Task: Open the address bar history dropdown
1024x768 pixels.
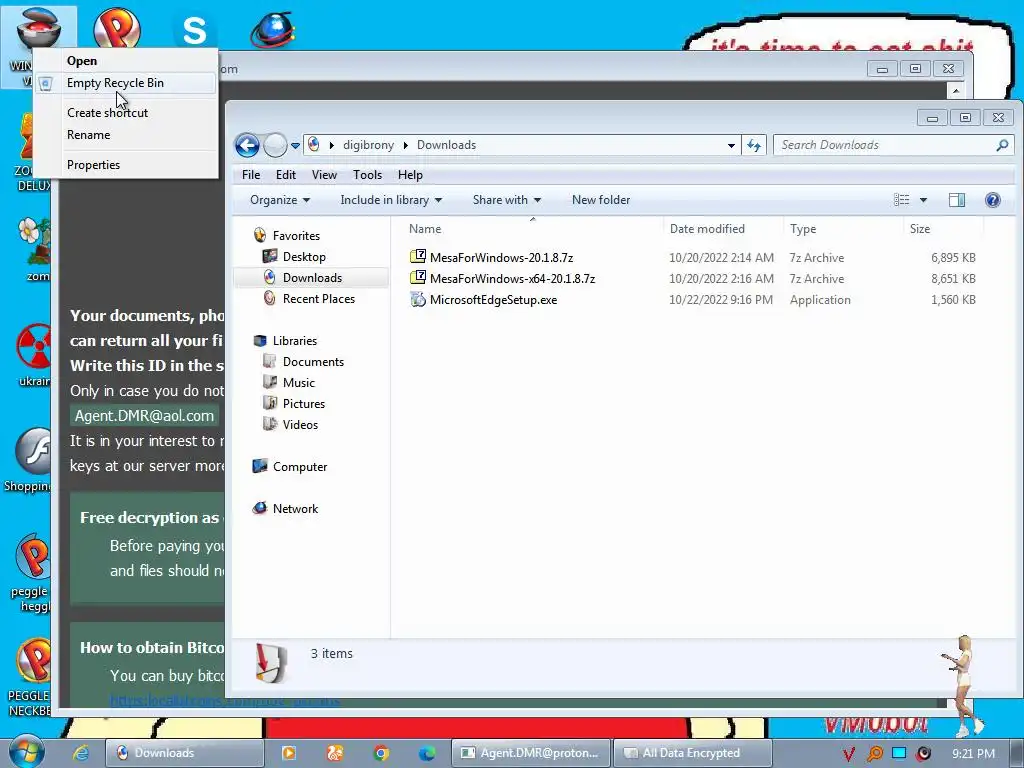Action: [731, 146]
